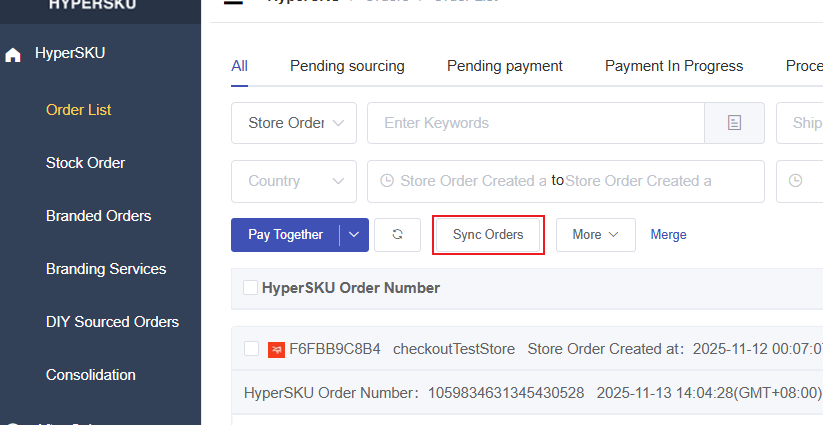Click the clock icon in the rightmost date field

pos(796,181)
